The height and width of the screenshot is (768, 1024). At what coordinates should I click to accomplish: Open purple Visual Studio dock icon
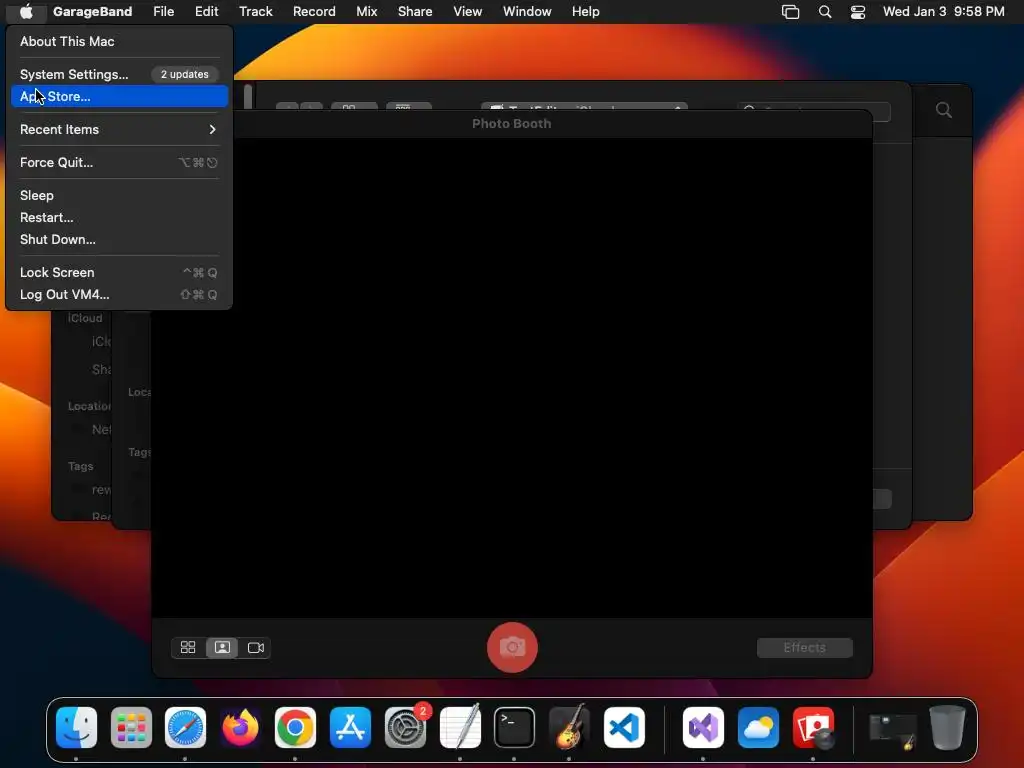(703, 727)
